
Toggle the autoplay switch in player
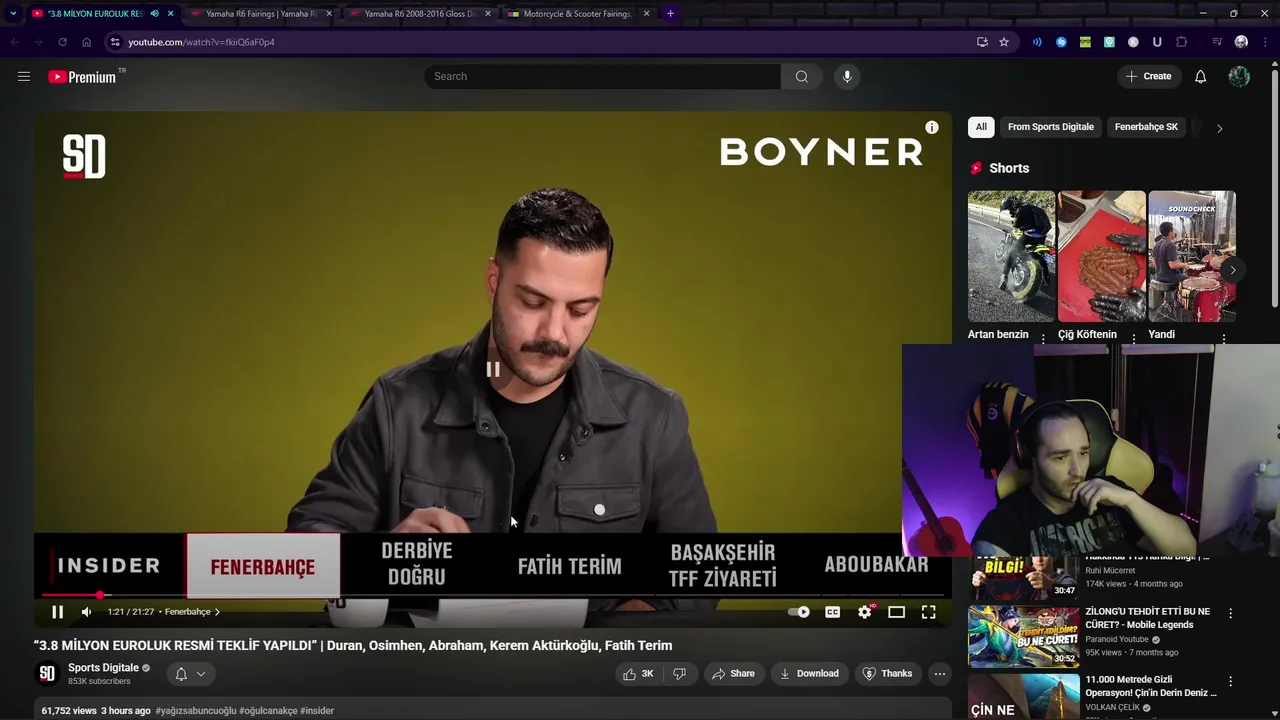[x=799, y=612]
